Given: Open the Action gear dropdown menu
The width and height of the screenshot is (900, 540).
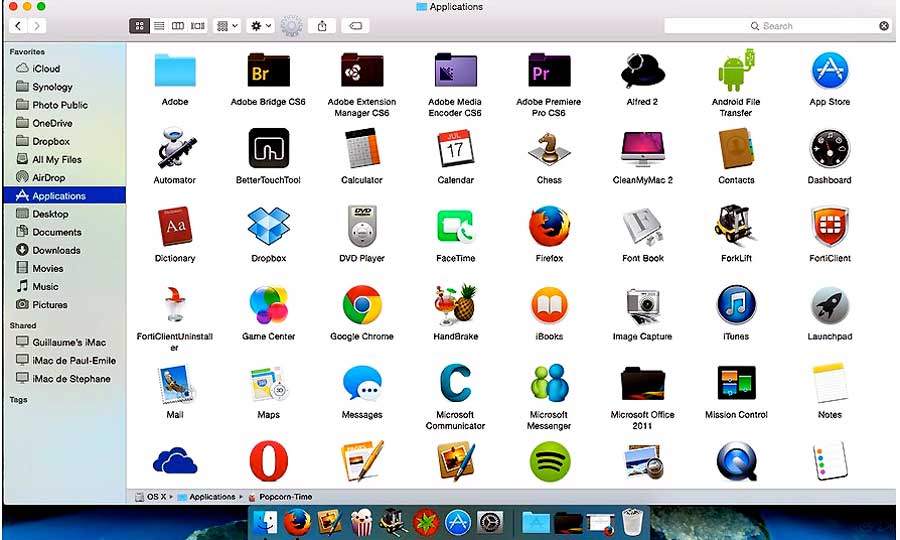Looking at the screenshot, I should 261,26.
